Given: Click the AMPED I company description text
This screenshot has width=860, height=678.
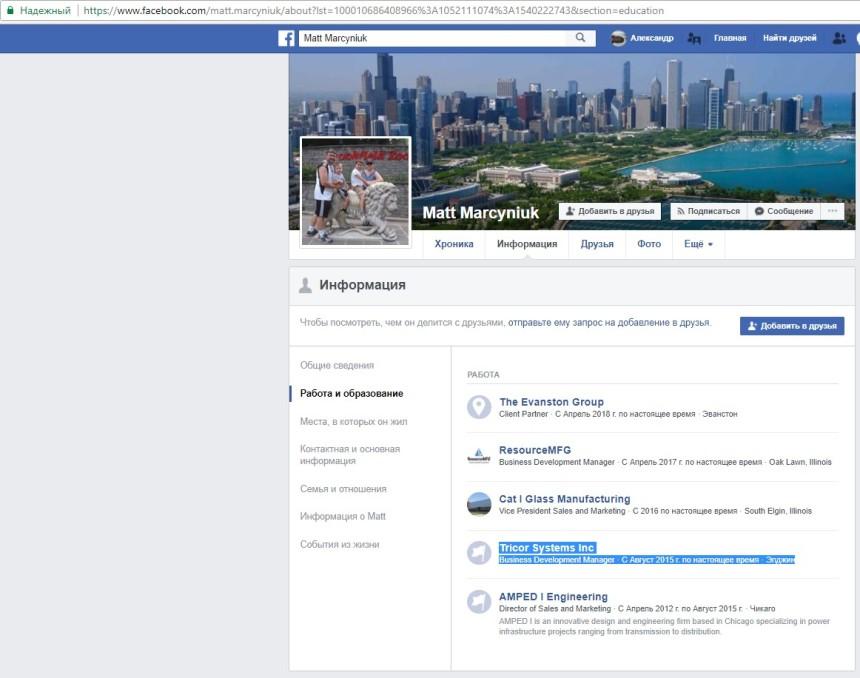Looking at the screenshot, I should pos(664,626).
